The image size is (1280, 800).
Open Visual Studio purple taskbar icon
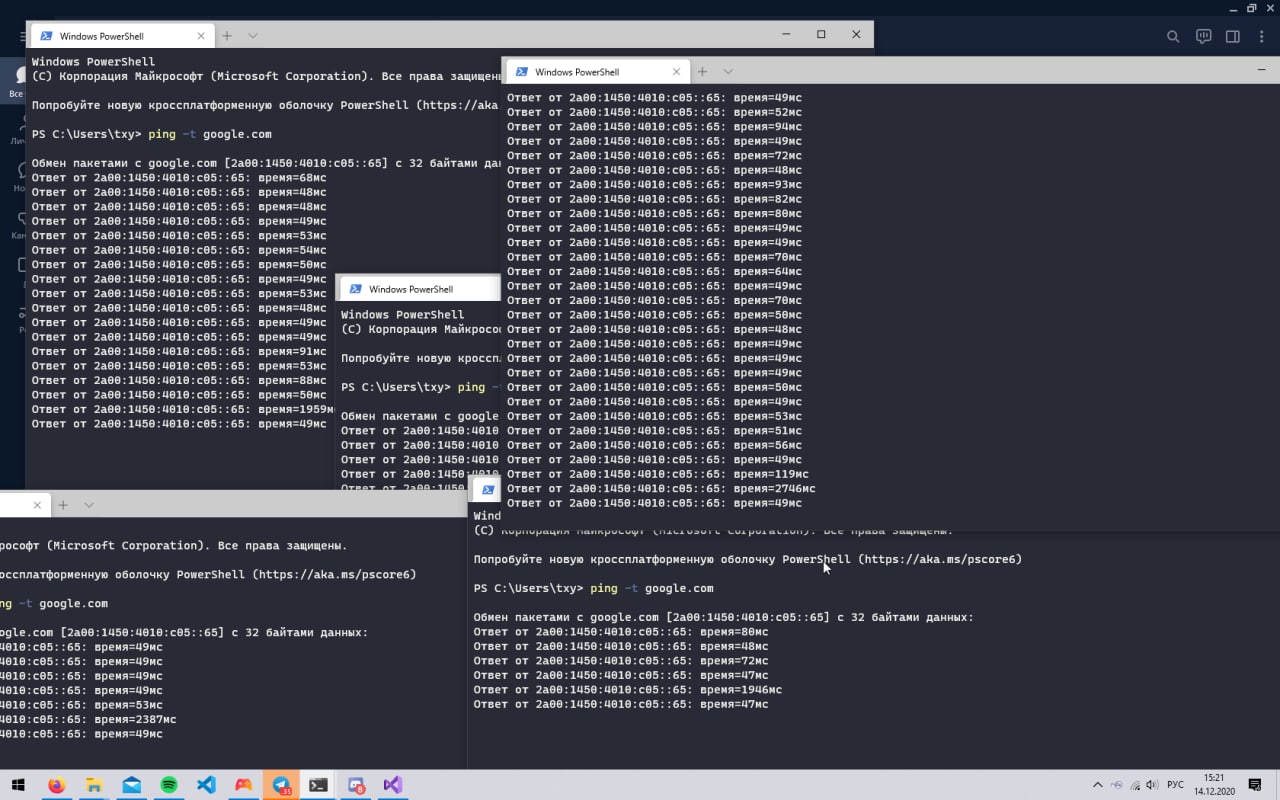click(x=394, y=785)
